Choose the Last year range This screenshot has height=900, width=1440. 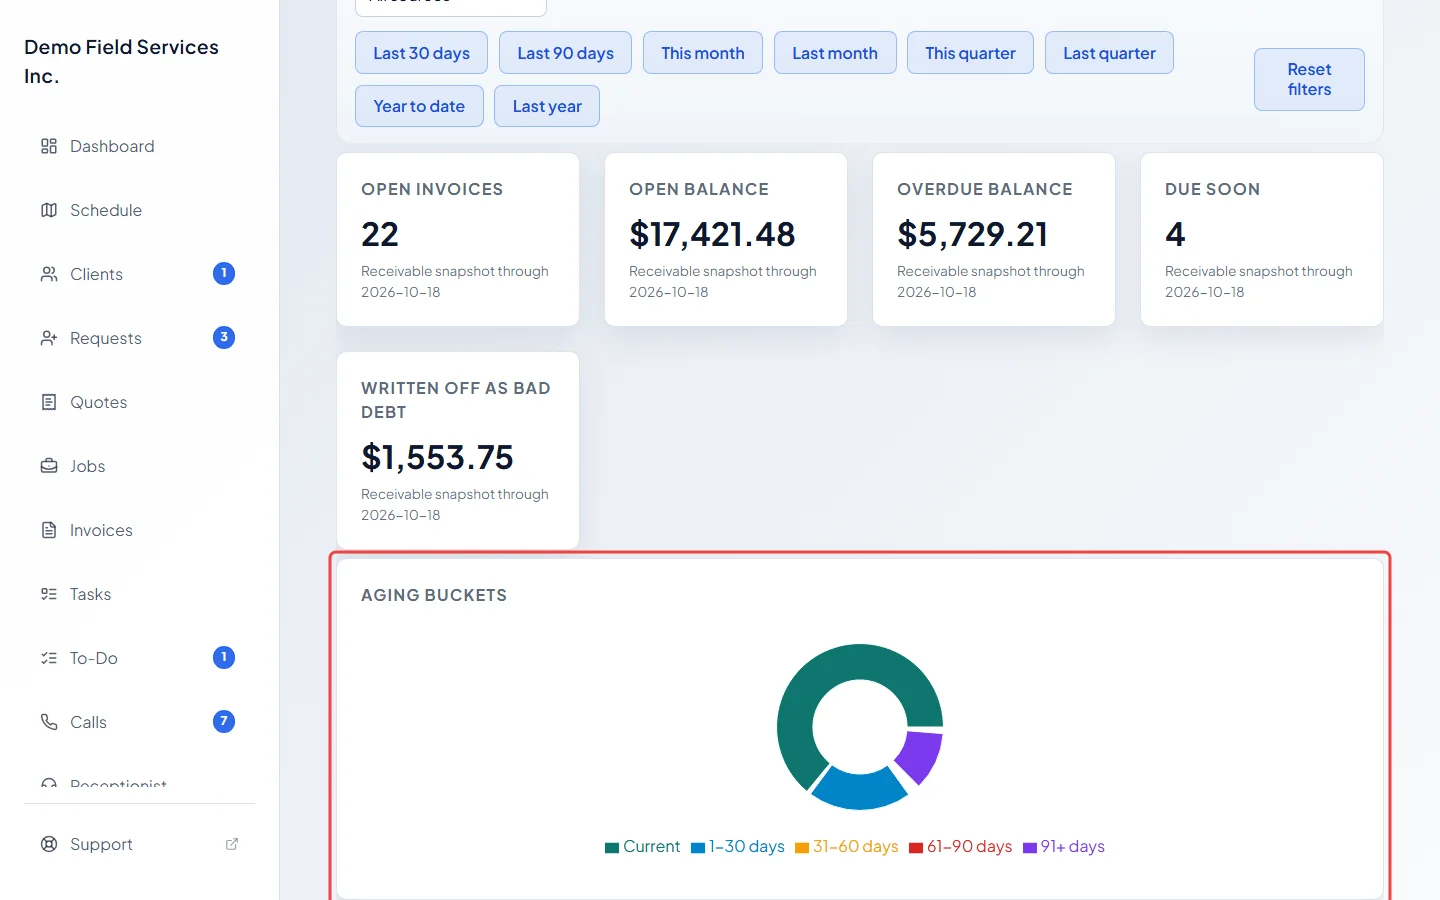[547, 106]
